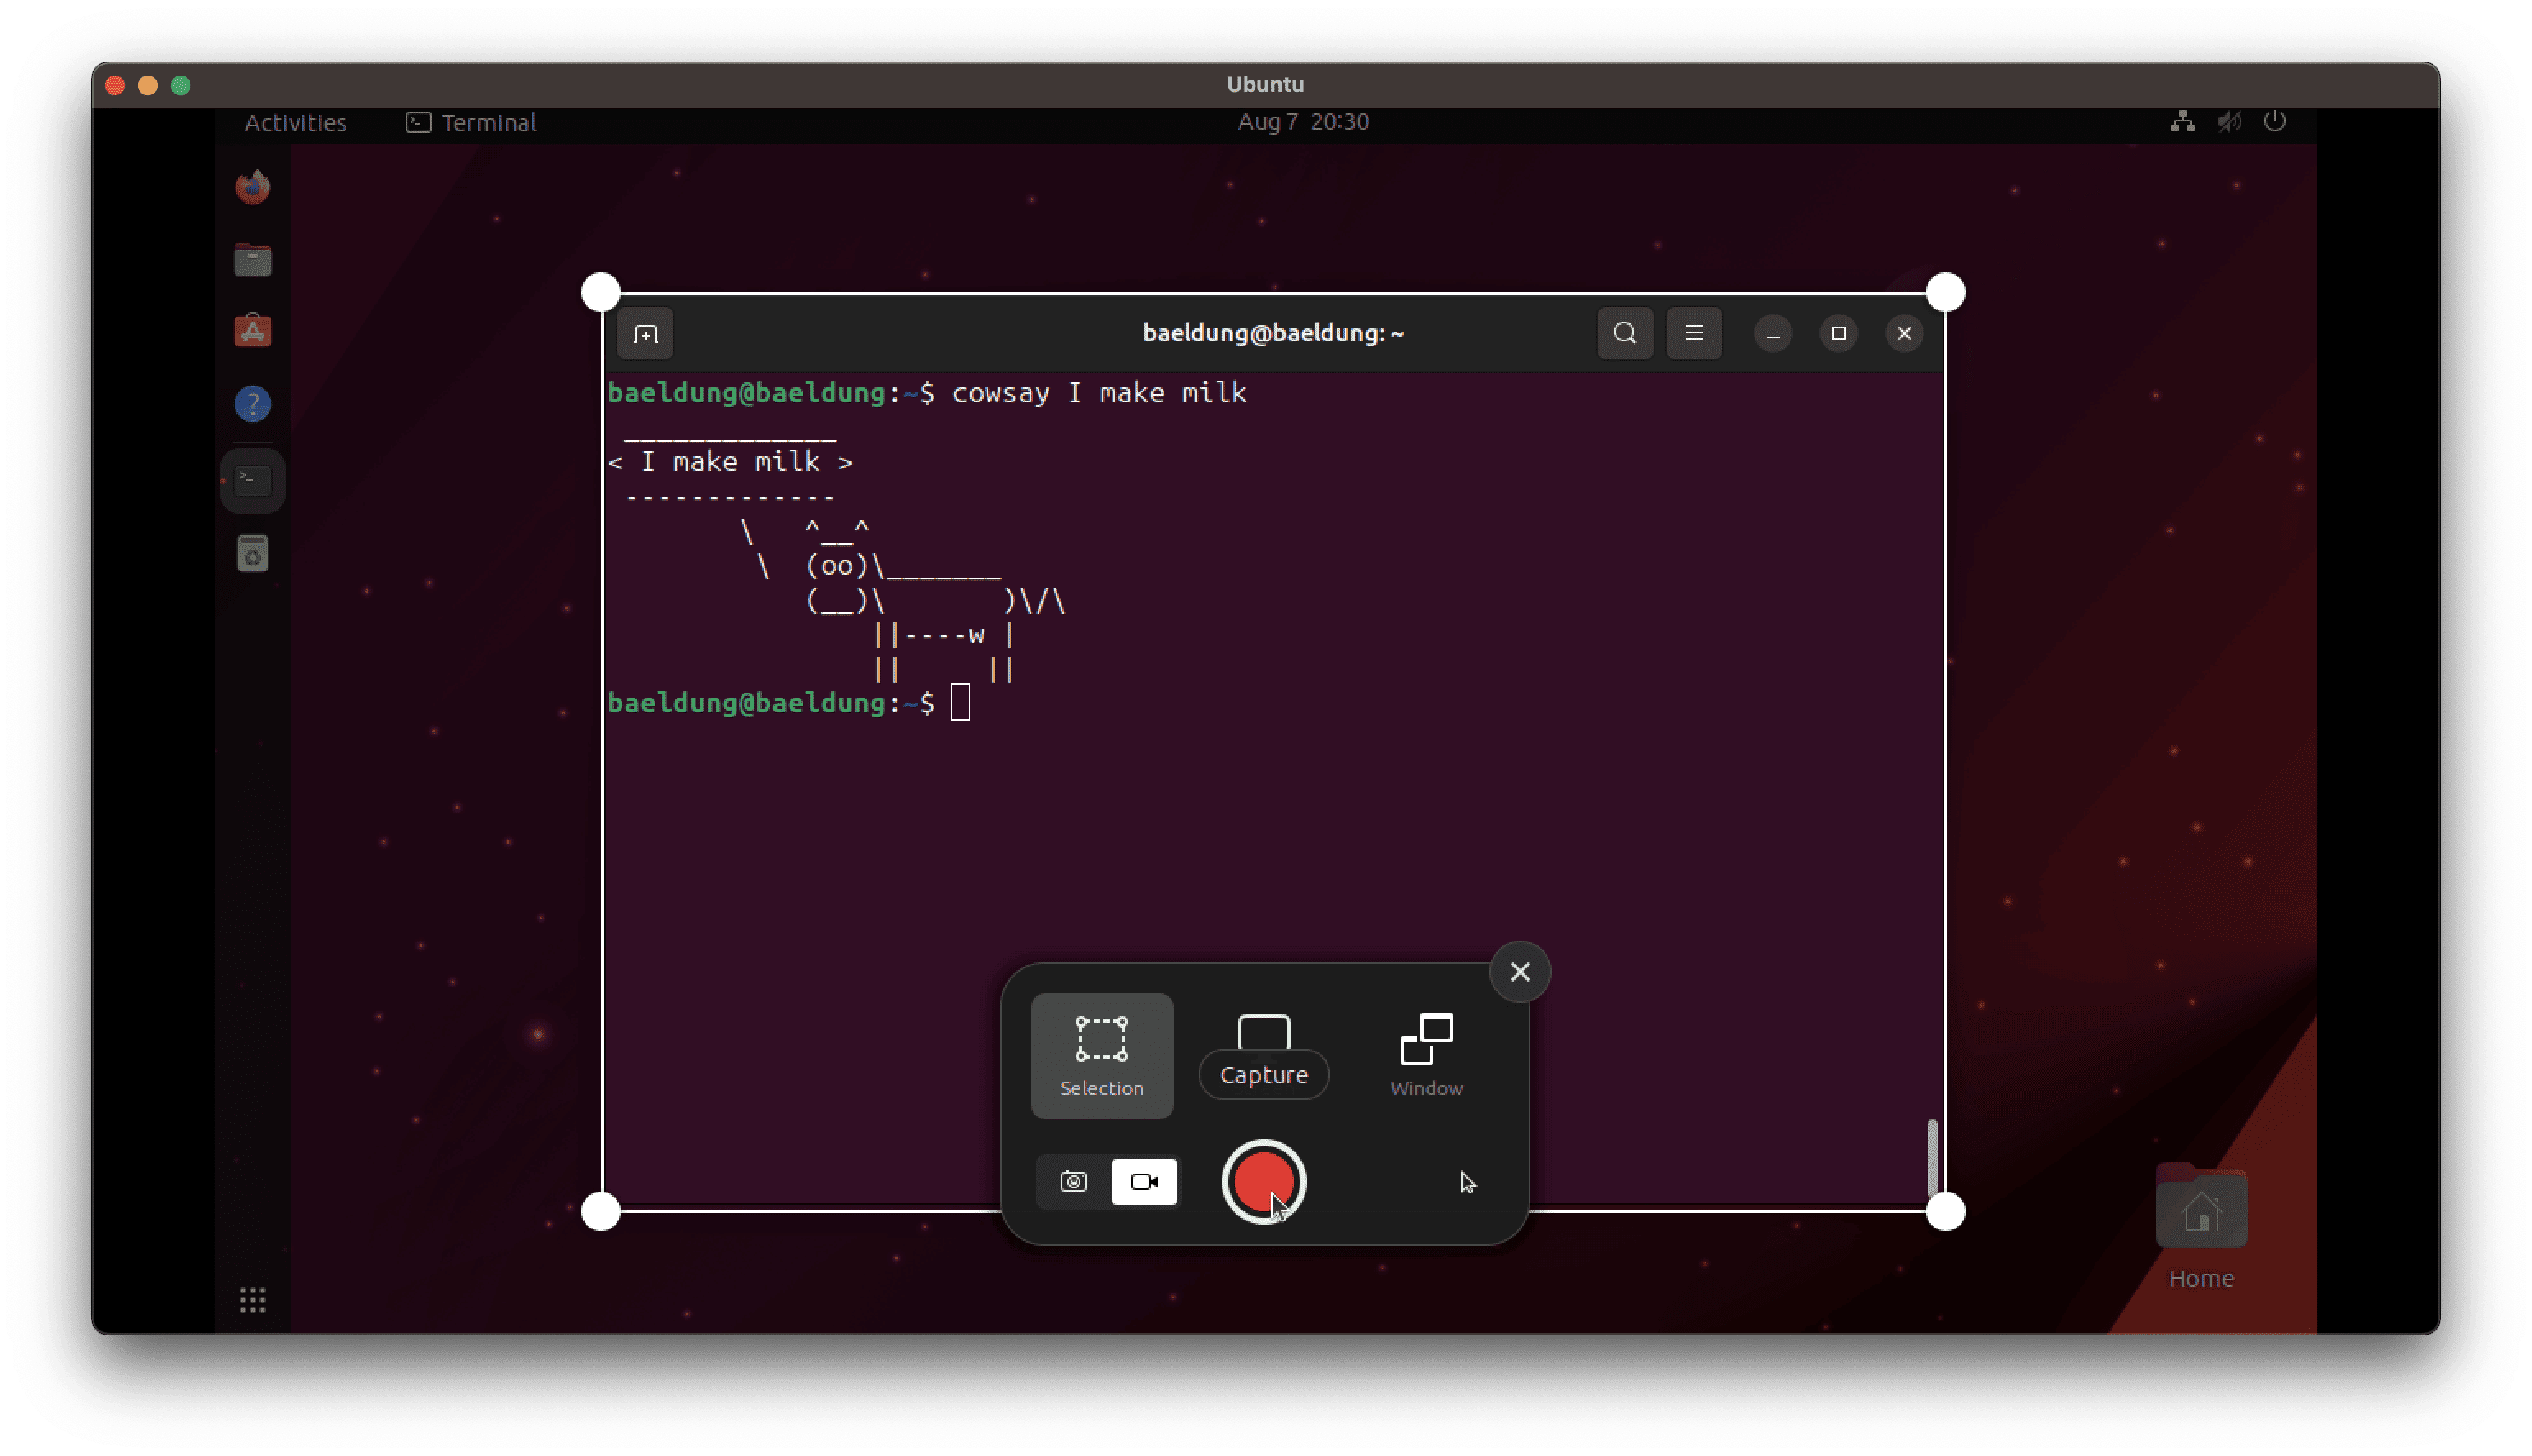
Task: Select Terminal icon in the dock
Action: [252, 480]
